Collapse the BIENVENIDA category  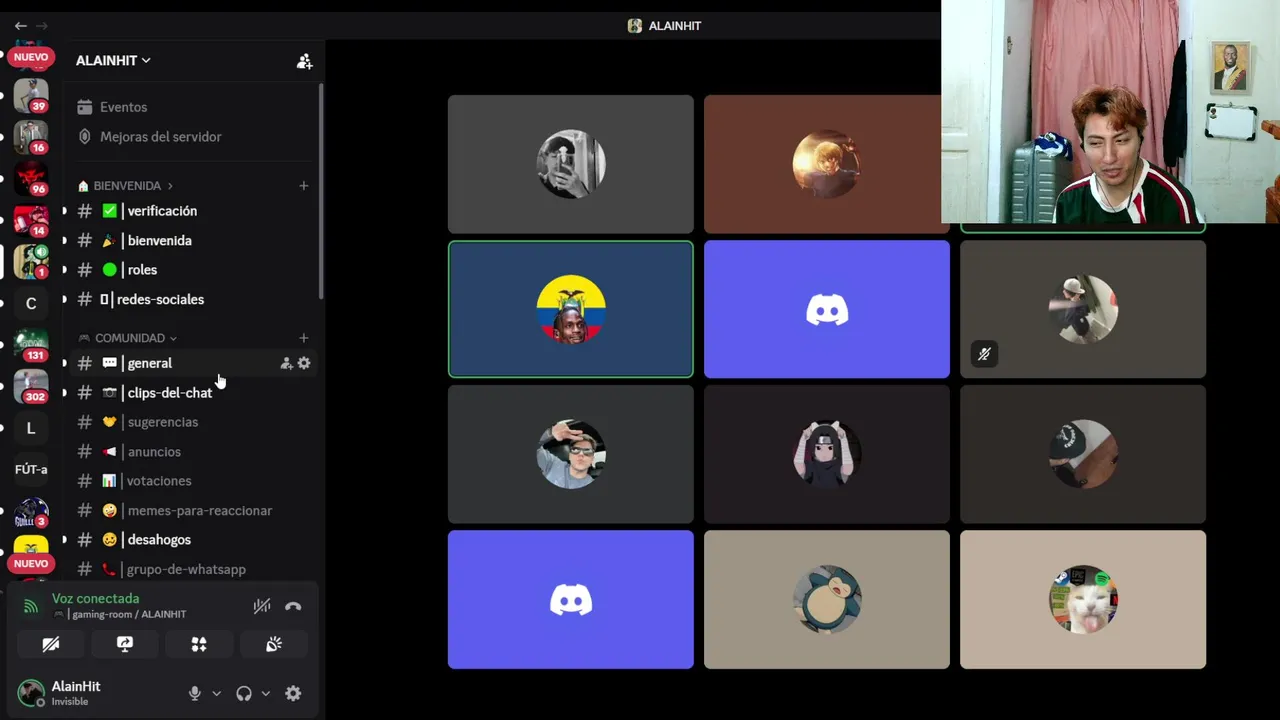[x=126, y=186]
